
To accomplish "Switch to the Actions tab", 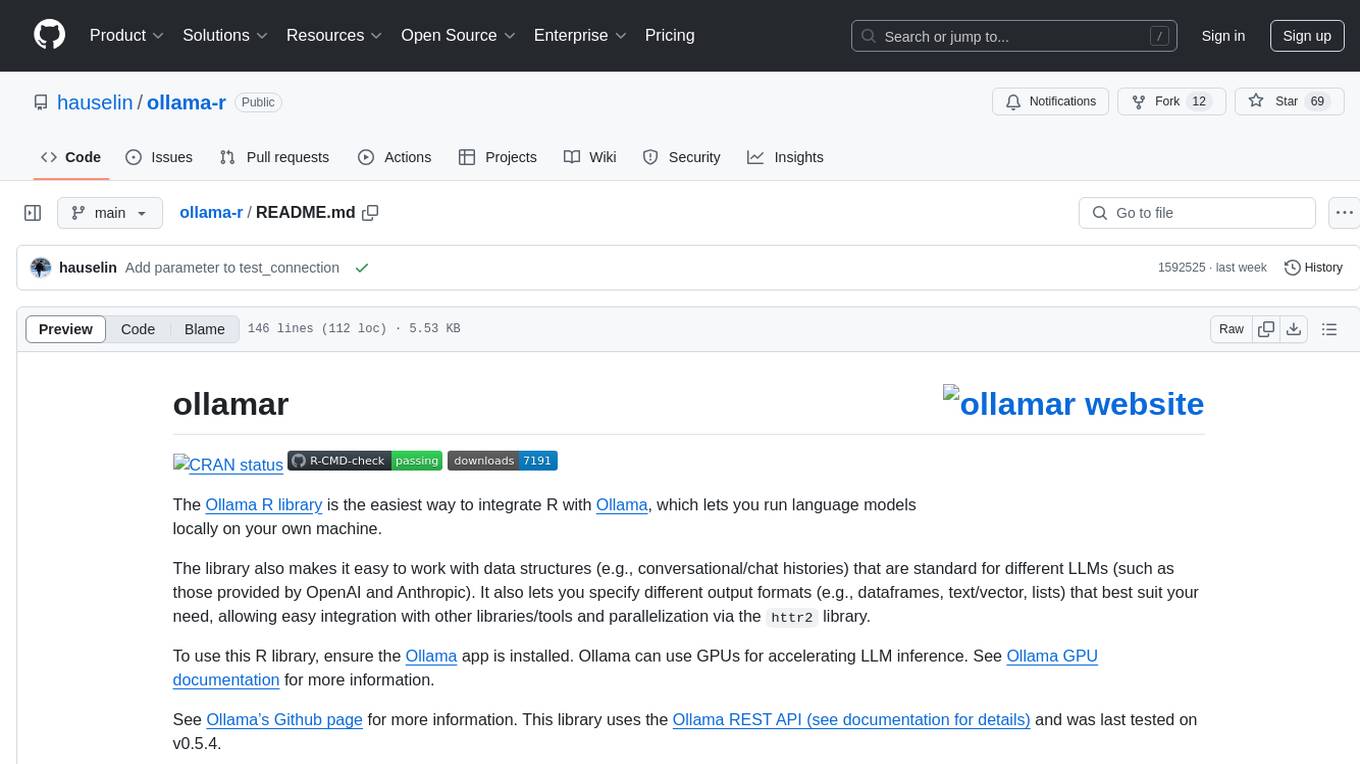I will coord(394,157).
